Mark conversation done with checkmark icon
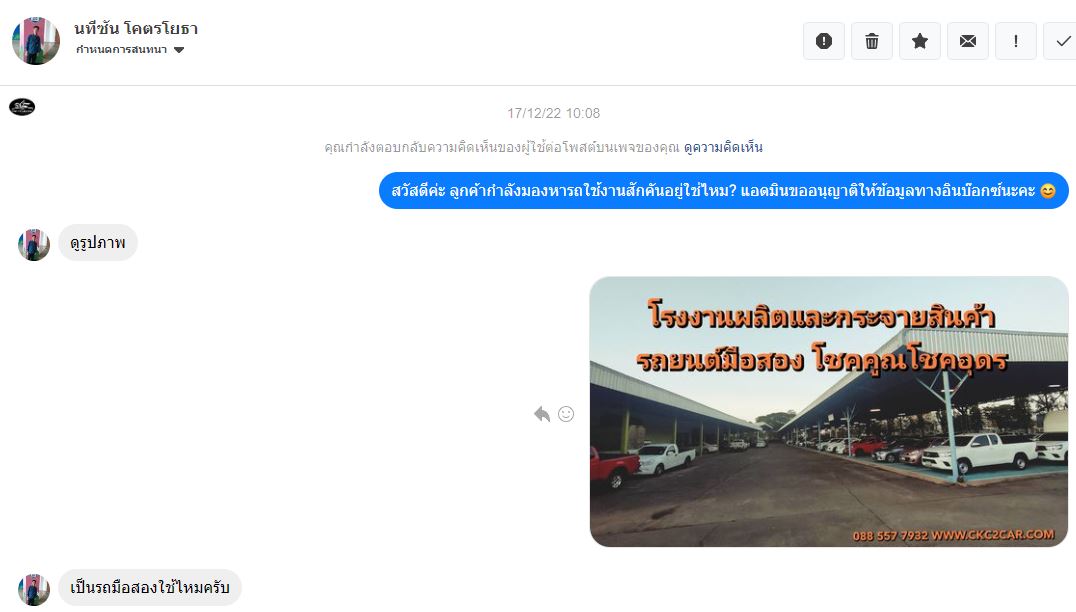The image size is (1076, 612). pos(1061,41)
